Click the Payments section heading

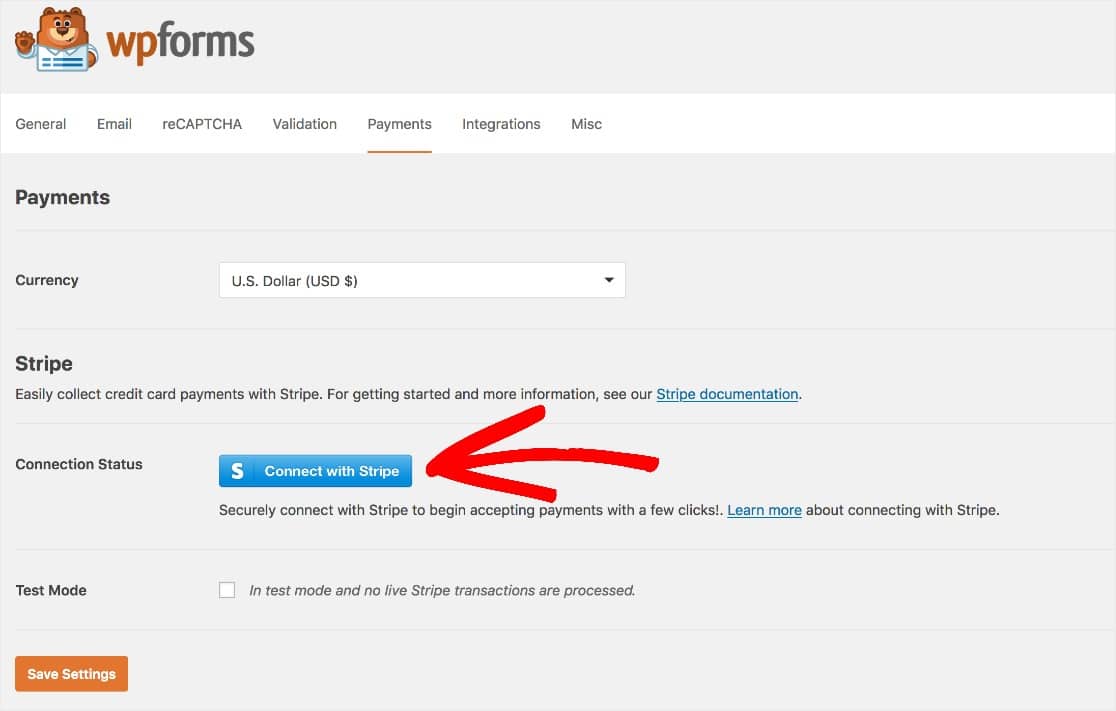pyautogui.click(x=63, y=197)
